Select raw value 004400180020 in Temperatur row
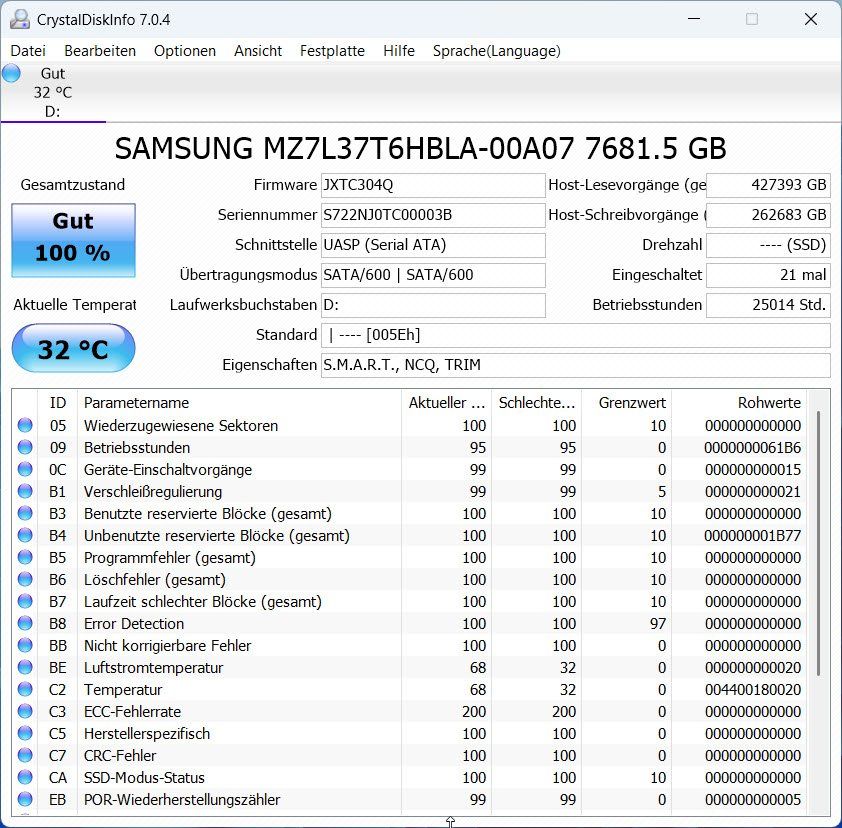The image size is (842, 828). [753, 690]
